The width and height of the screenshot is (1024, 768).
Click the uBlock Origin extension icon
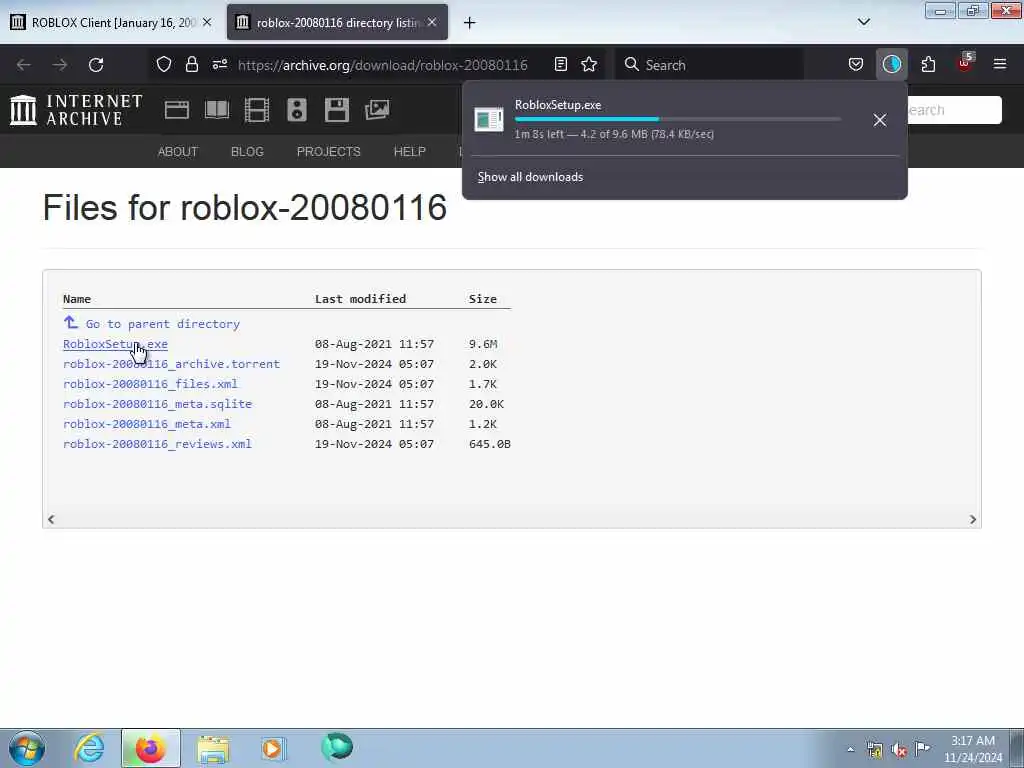965,63
